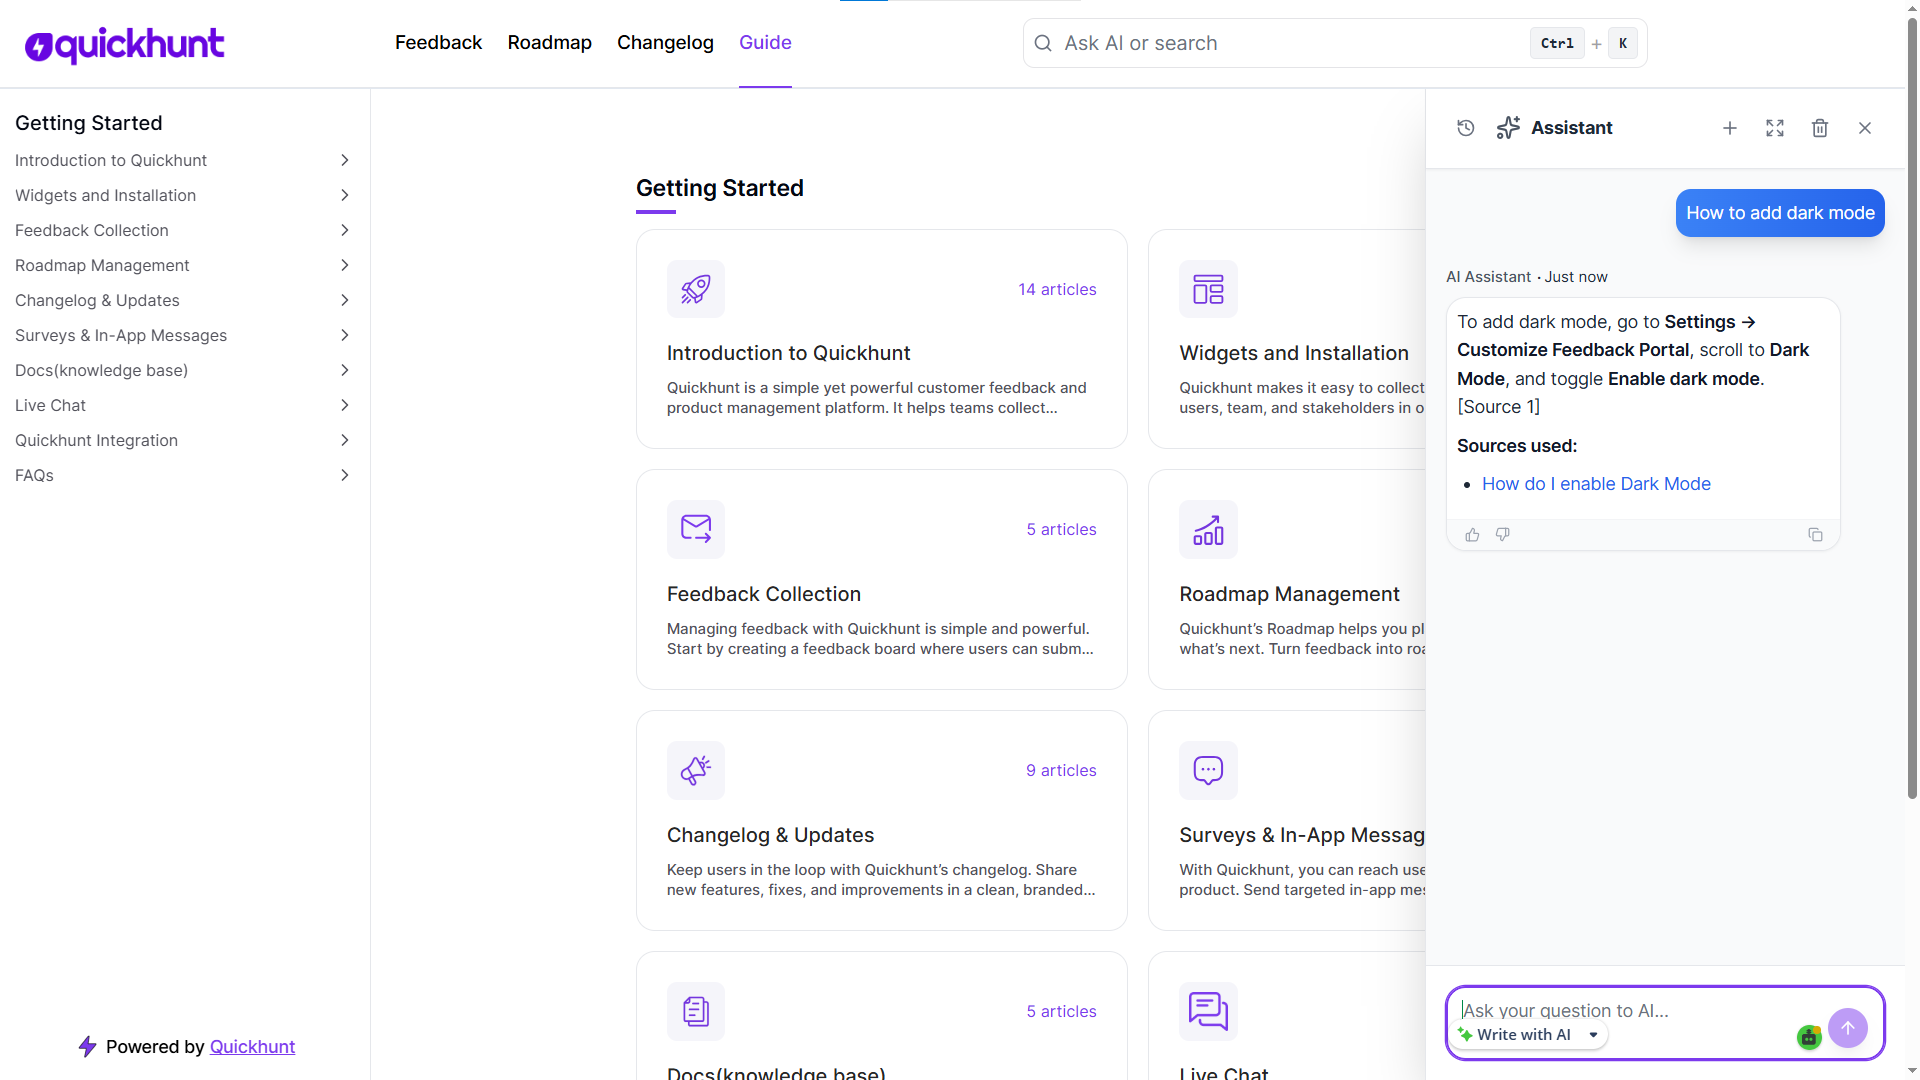Open the Feedback tab
This screenshot has height=1080, width=1920.
[438, 42]
